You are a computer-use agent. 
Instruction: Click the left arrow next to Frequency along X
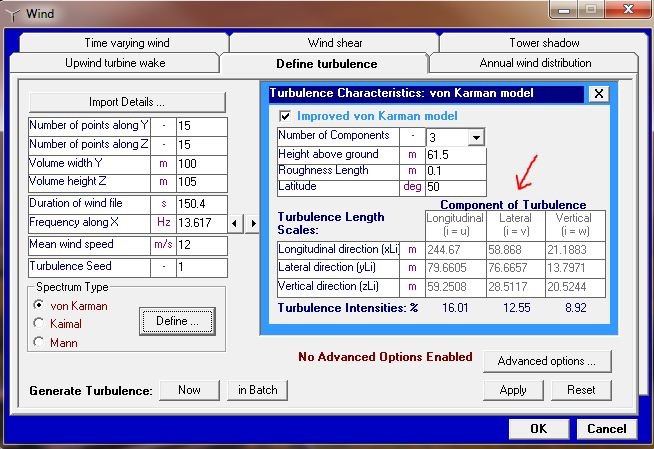point(235,223)
